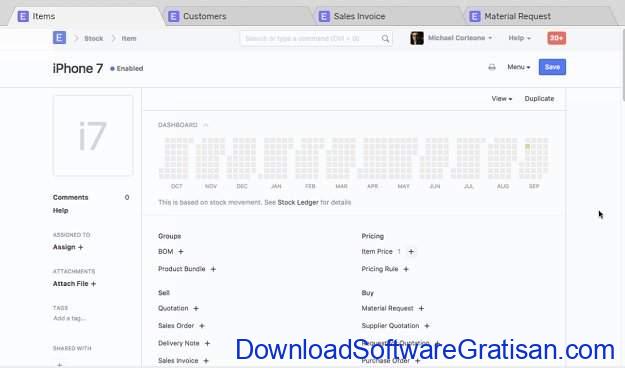Add Material Request with plus icon

click(421, 308)
